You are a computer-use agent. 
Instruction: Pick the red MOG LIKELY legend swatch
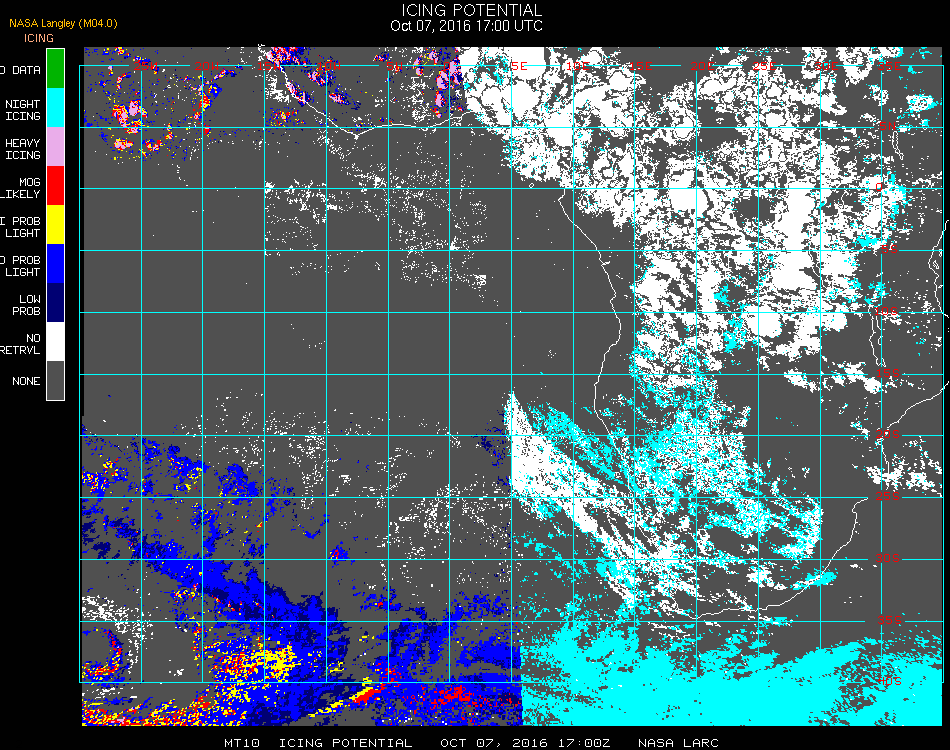click(x=55, y=185)
